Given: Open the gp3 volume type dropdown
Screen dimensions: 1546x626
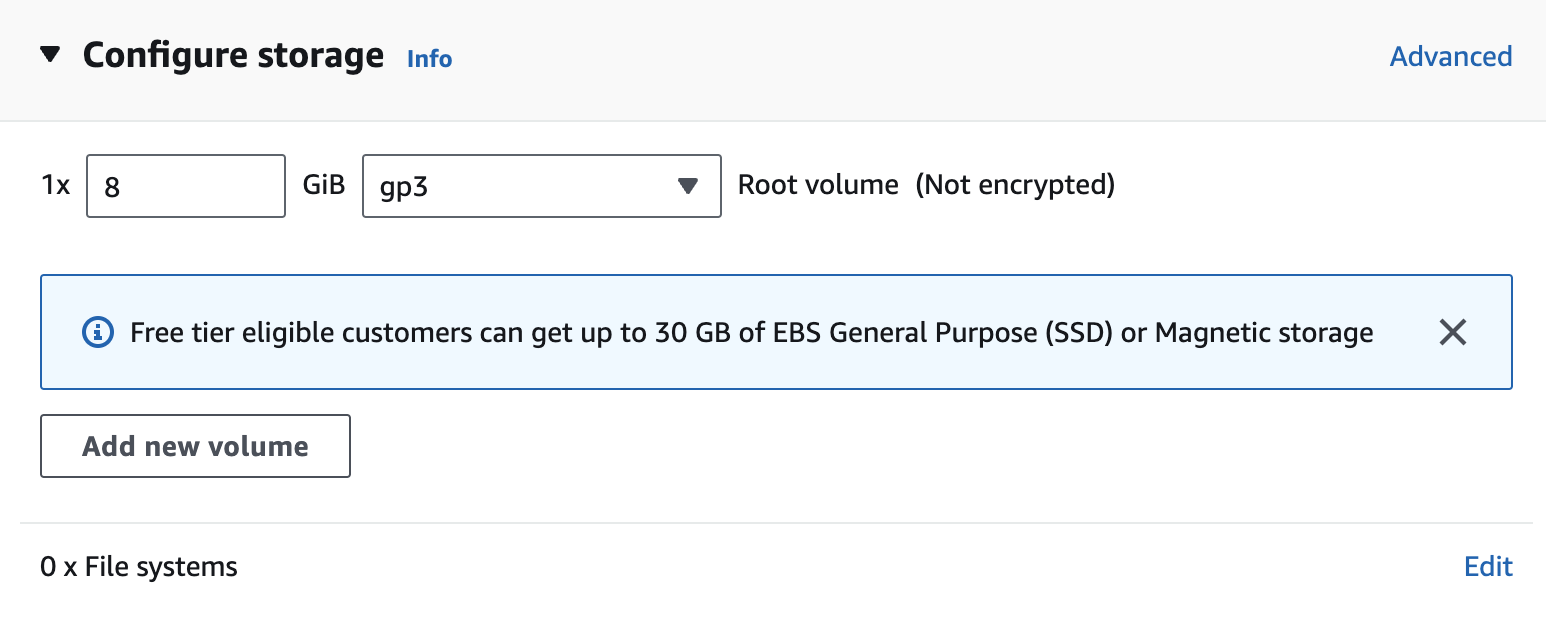Looking at the screenshot, I should 541,186.
